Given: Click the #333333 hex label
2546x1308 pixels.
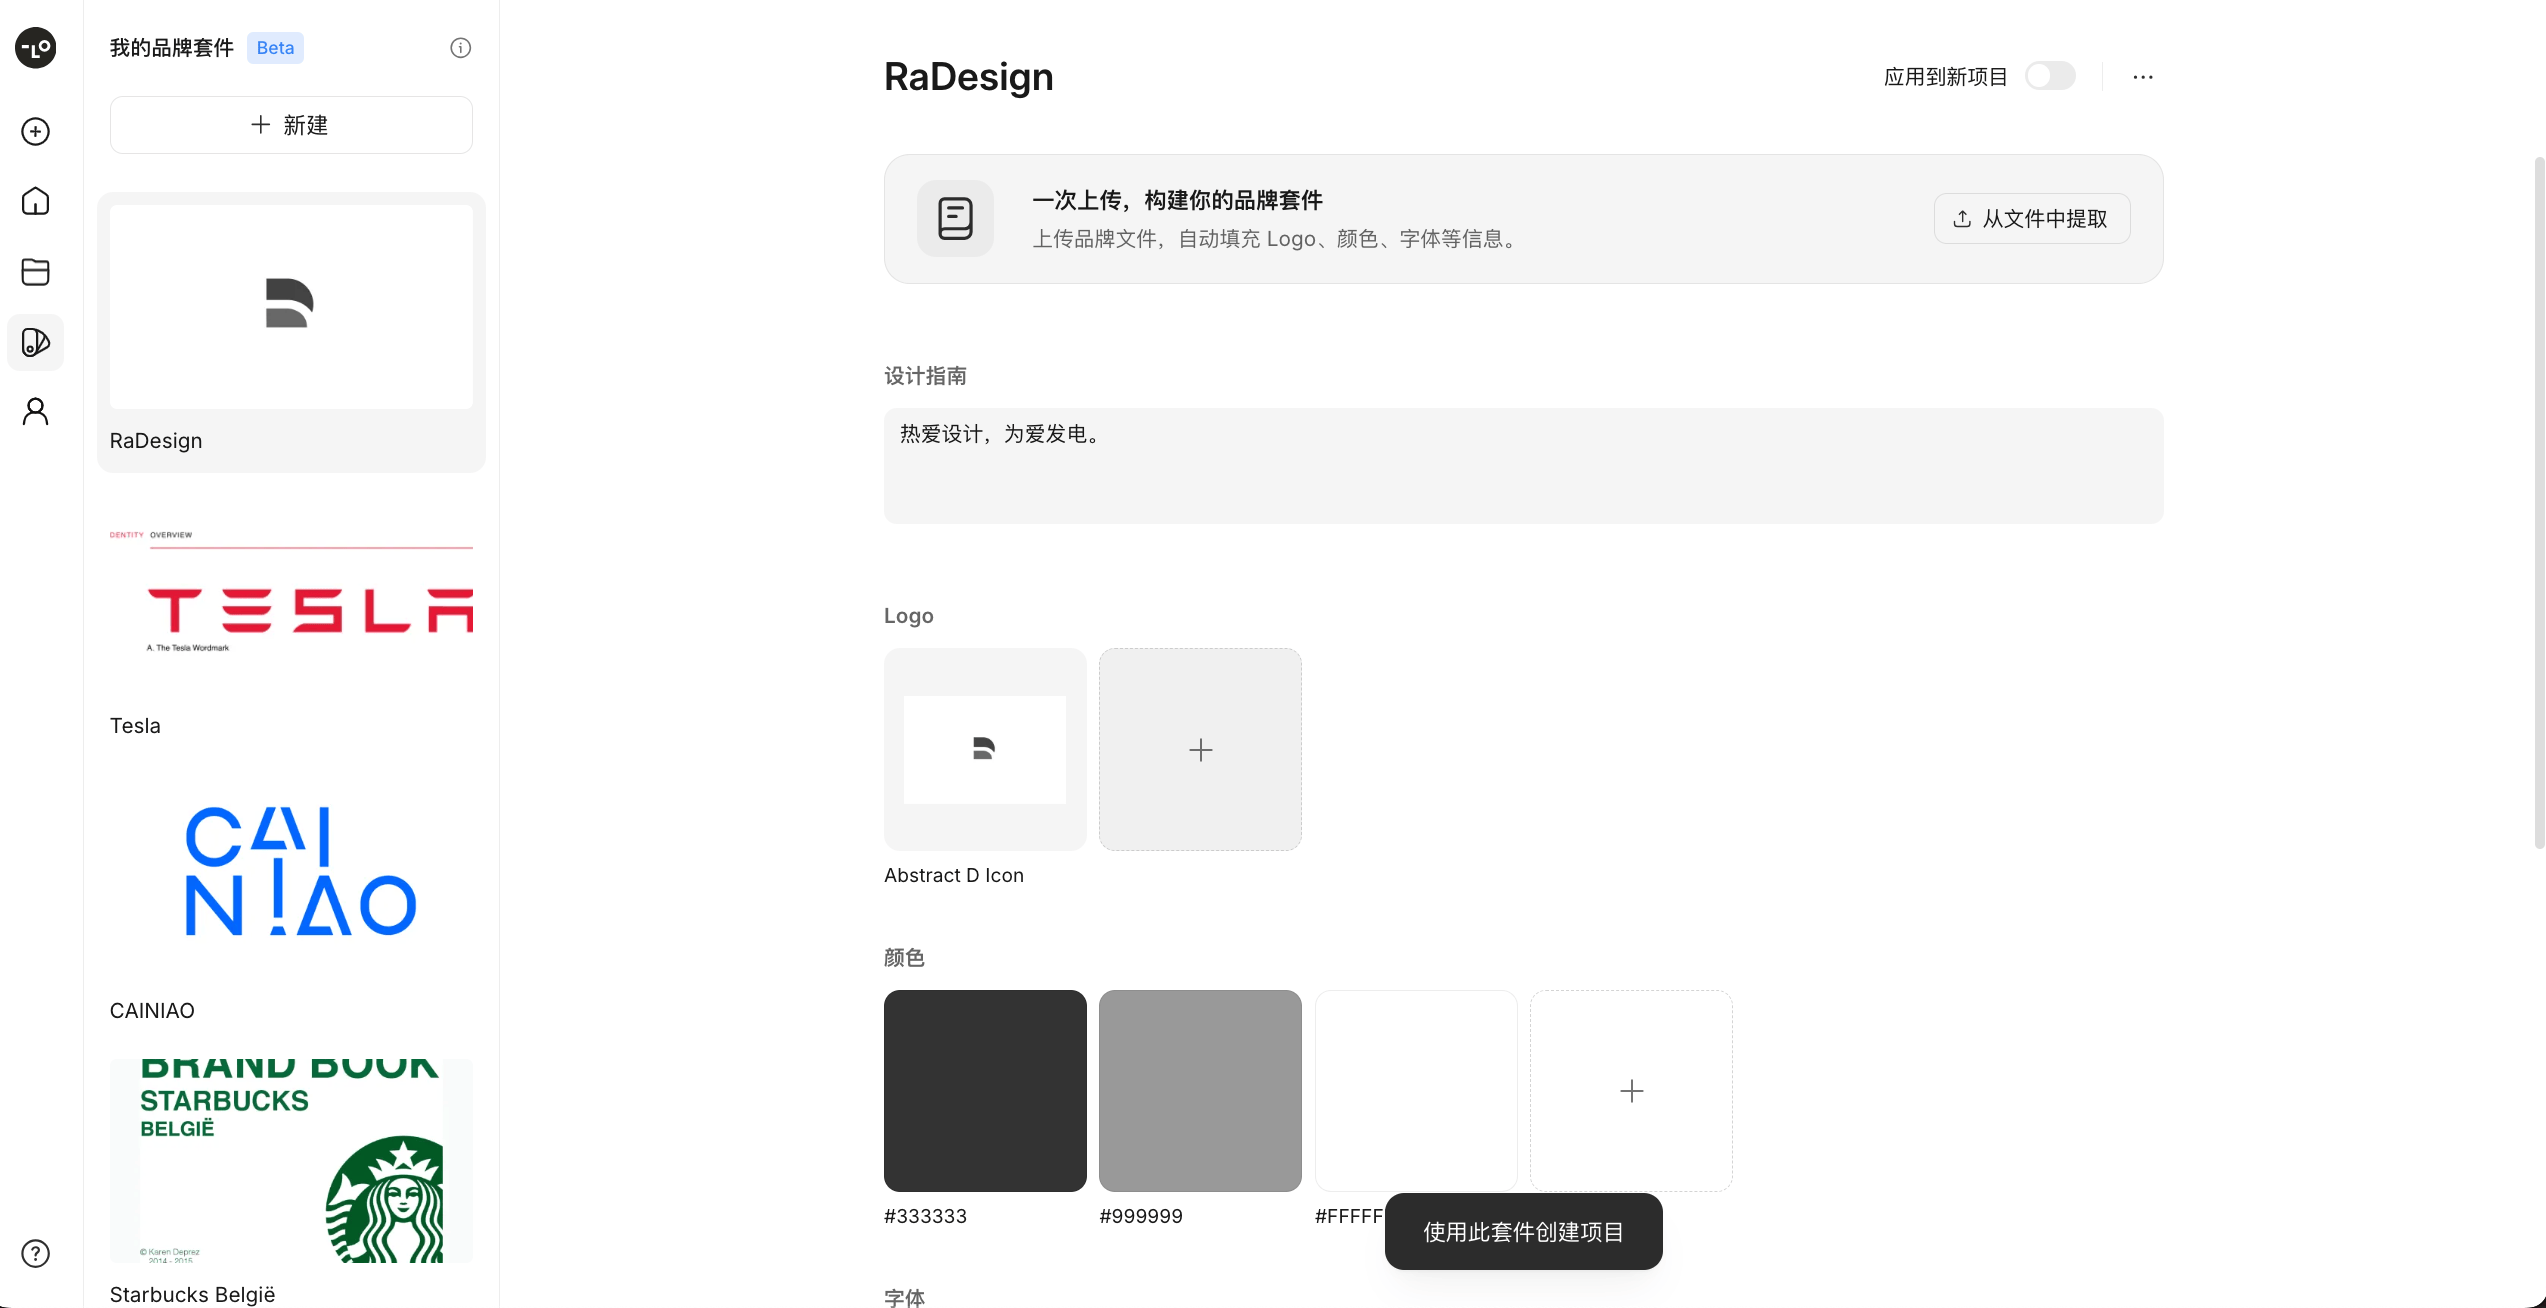Looking at the screenshot, I should [925, 1216].
